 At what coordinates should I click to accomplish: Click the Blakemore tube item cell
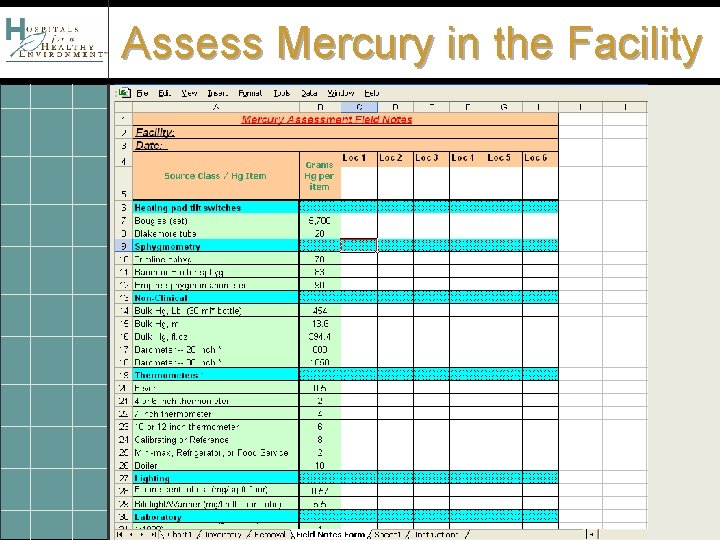pyautogui.click(x=216, y=233)
